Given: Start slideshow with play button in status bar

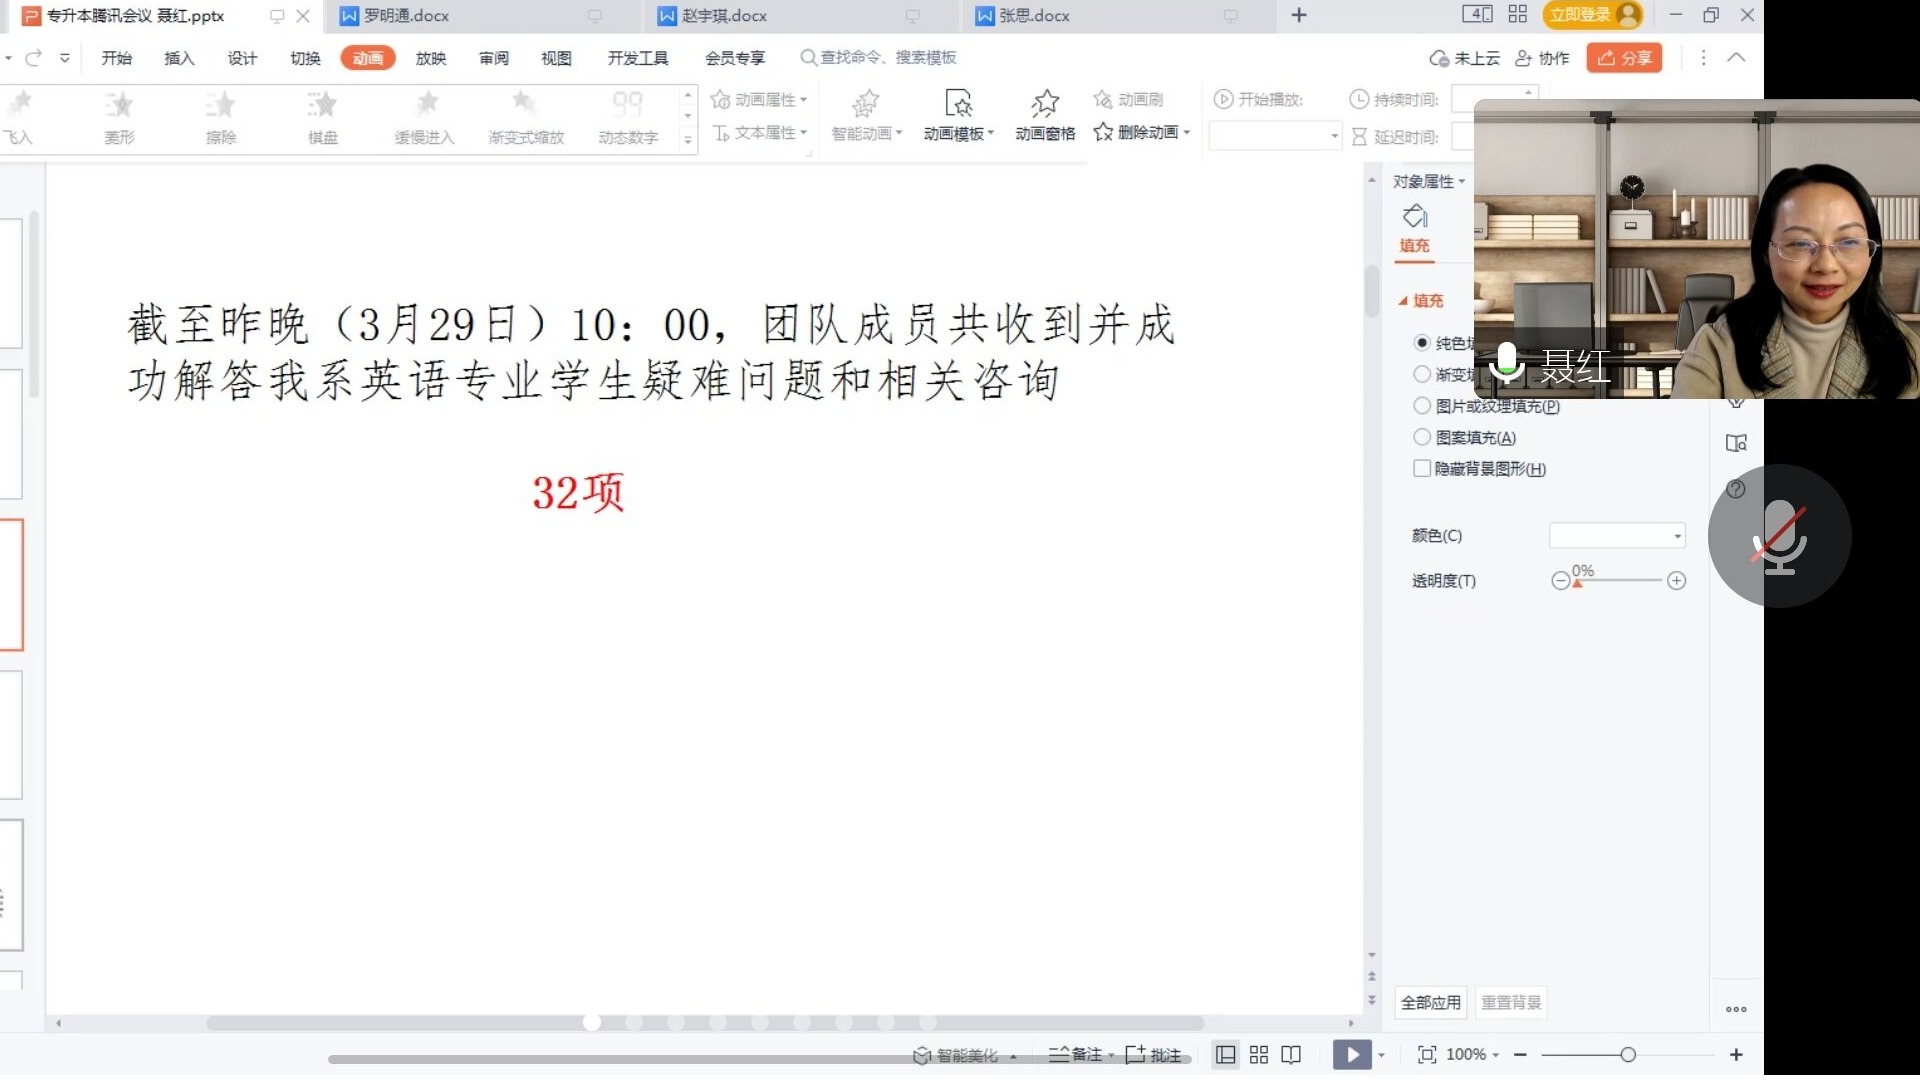Looking at the screenshot, I should [1352, 1054].
